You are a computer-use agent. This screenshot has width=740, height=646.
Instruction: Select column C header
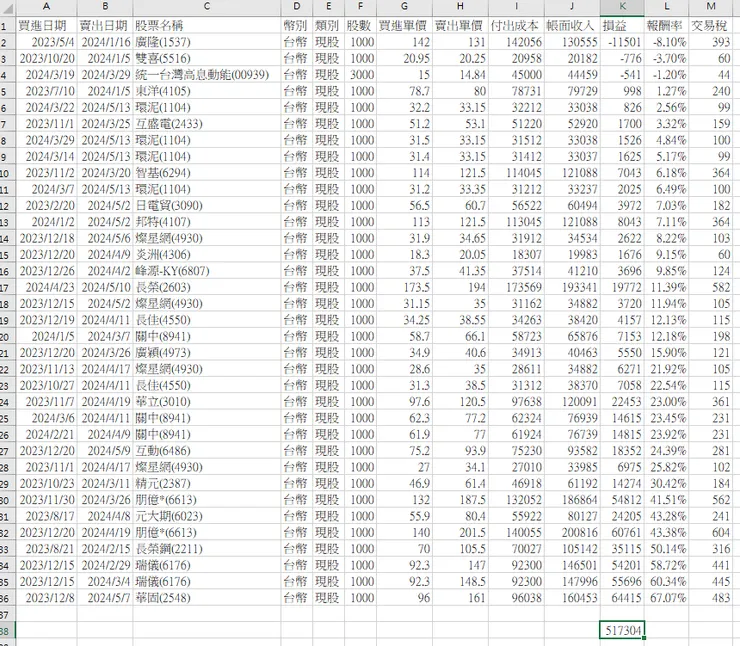(x=207, y=7)
